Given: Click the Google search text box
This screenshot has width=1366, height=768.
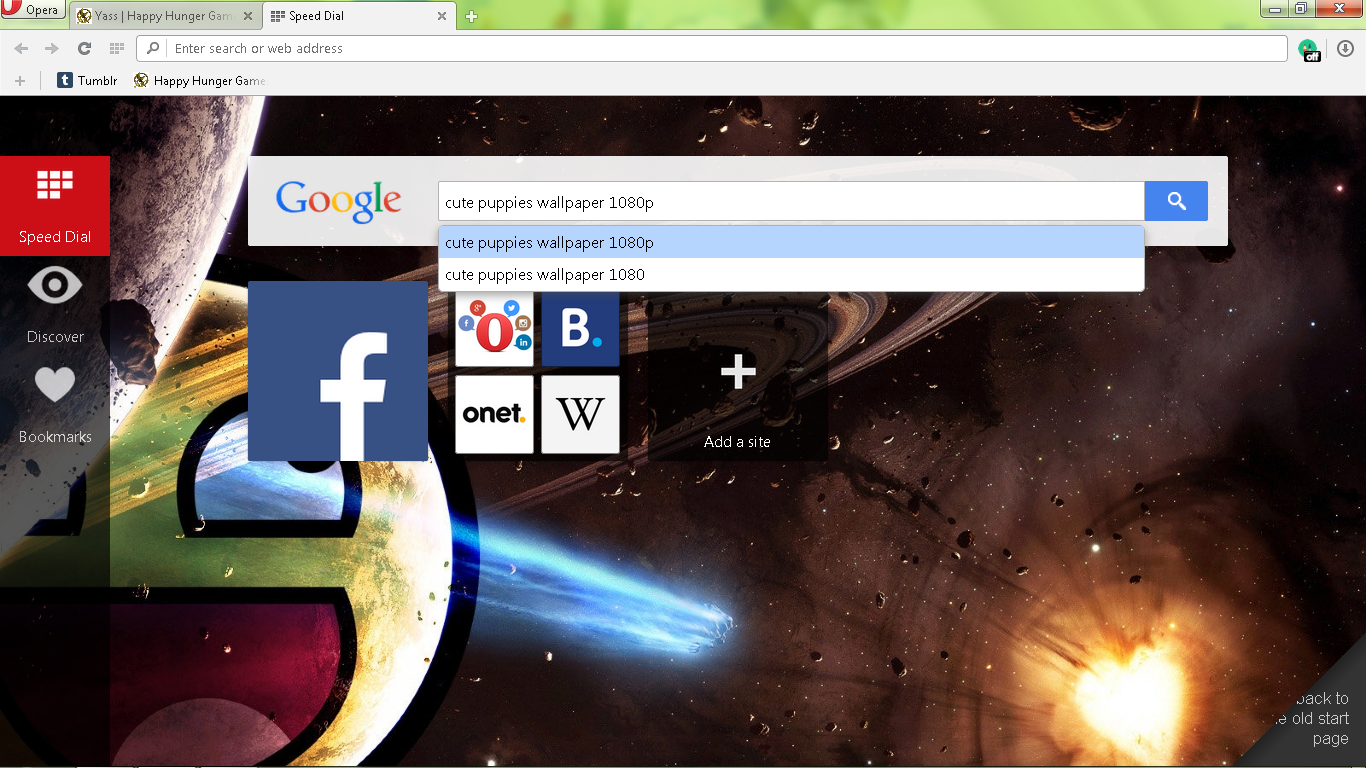Looking at the screenshot, I should click(791, 201).
